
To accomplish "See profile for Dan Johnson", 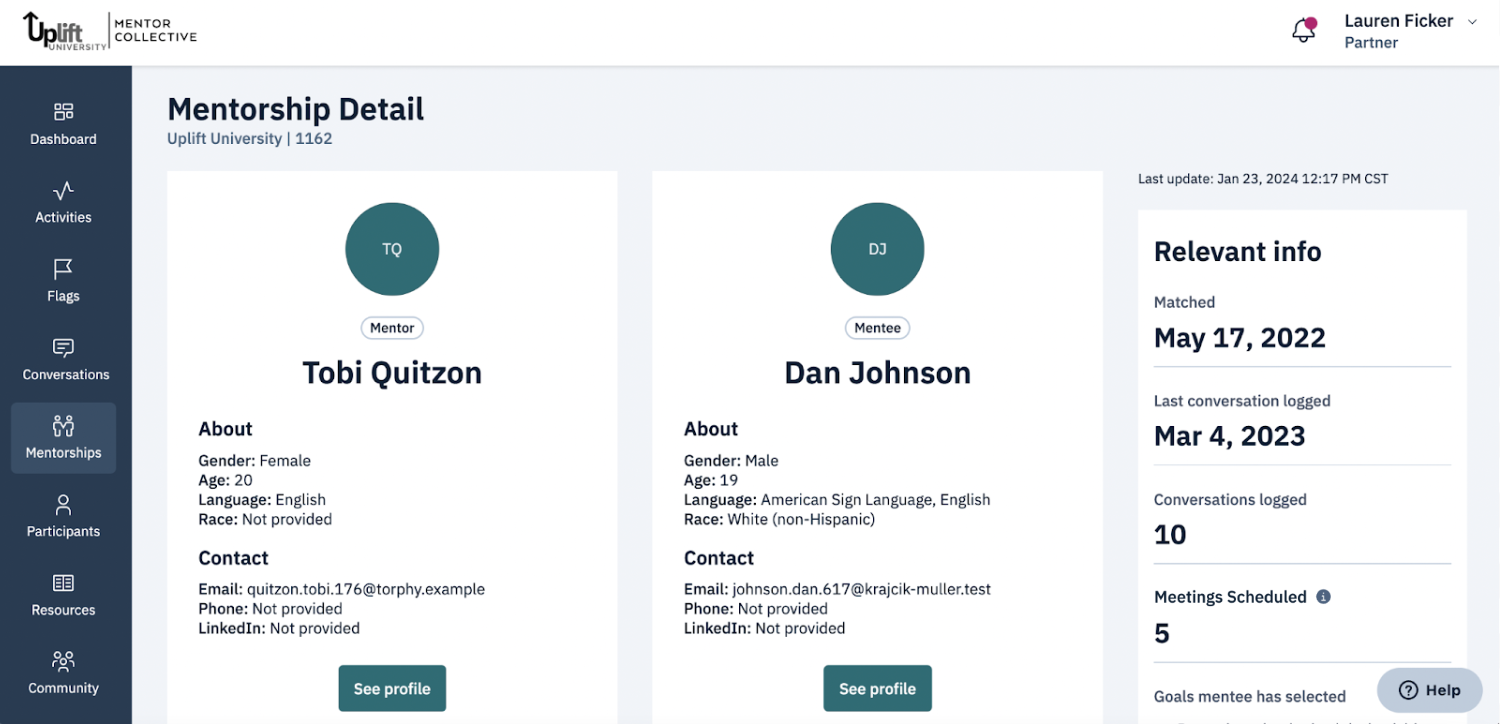I will [877, 688].
